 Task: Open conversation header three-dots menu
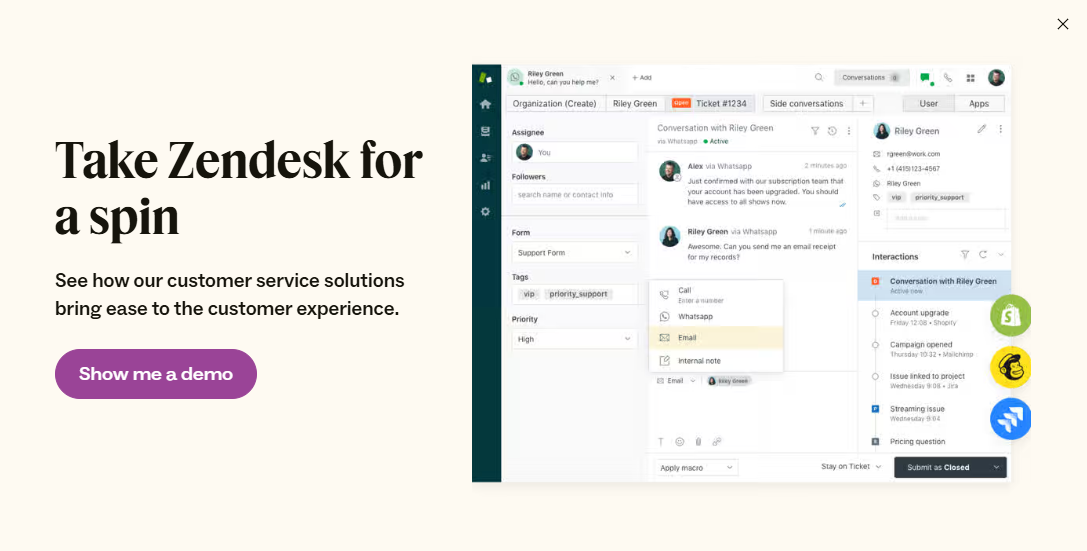coord(849,130)
